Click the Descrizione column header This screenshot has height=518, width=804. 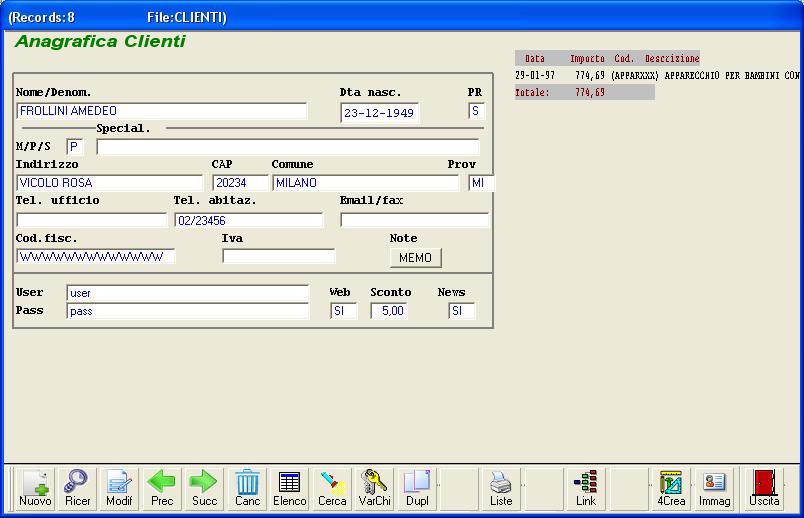(x=672, y=58)
